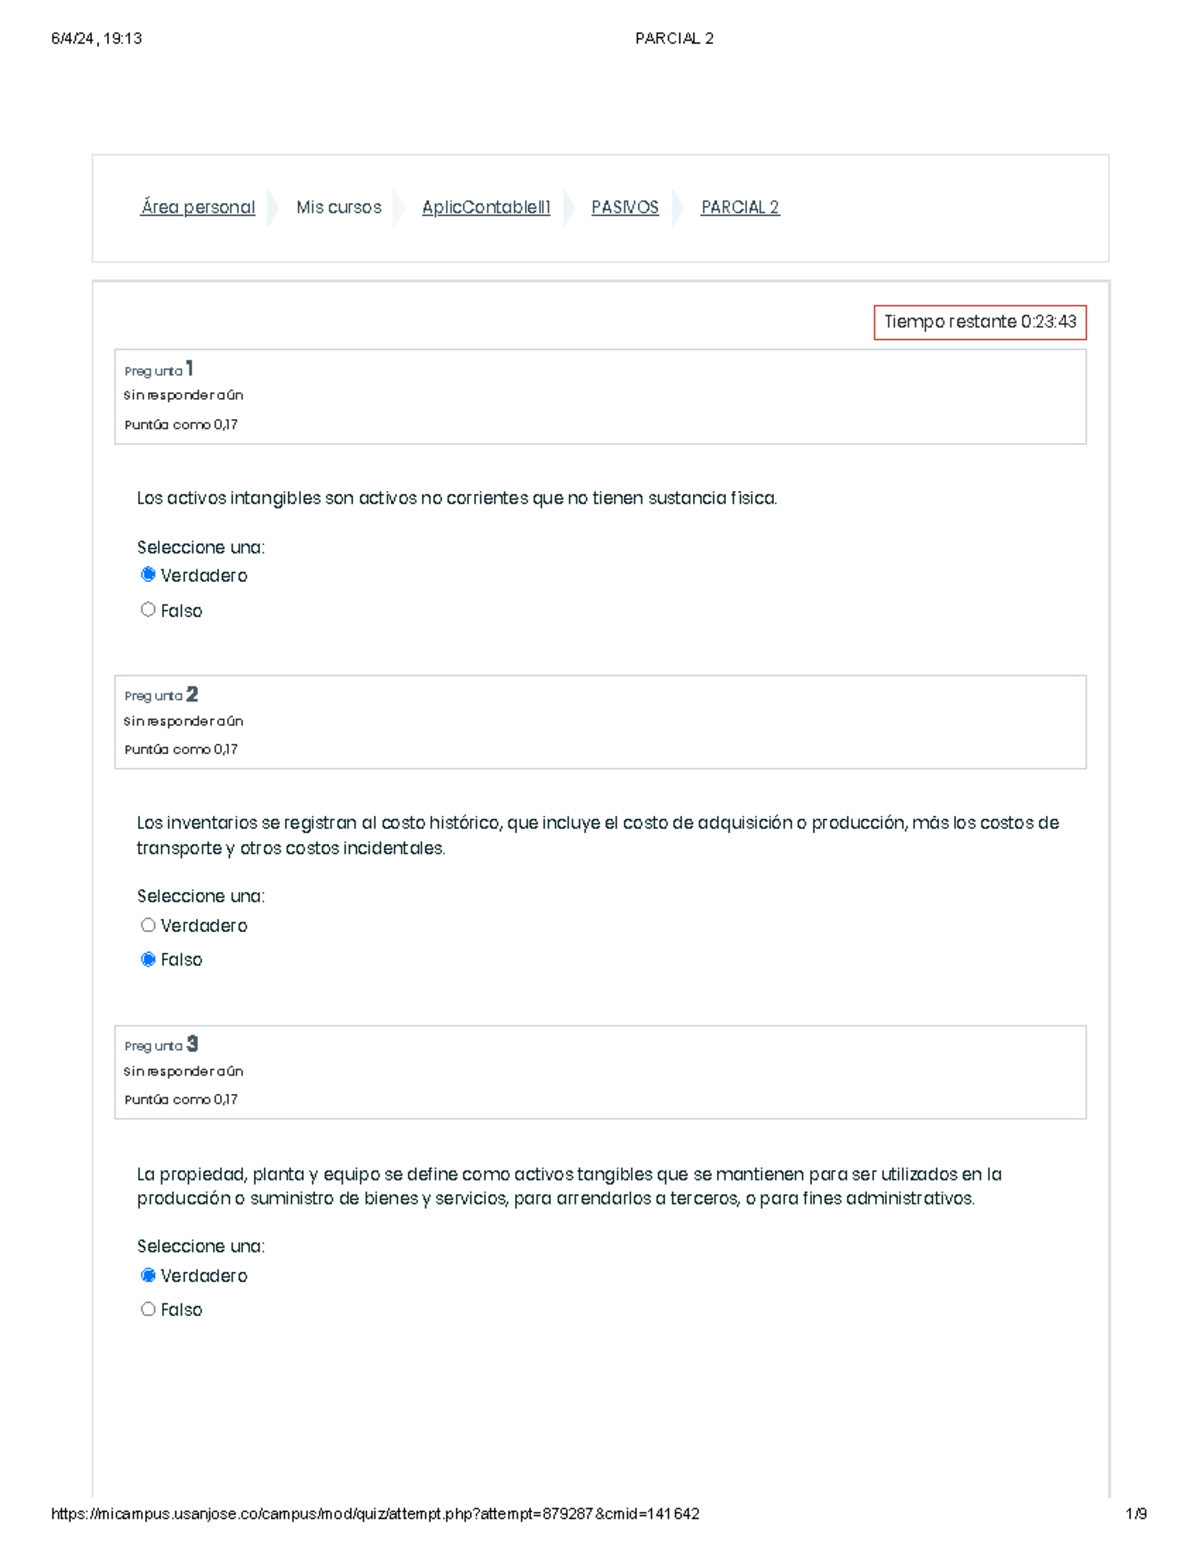Choose Falso for question 2
Screen dimensions: 1200x1553
point(149,960)
